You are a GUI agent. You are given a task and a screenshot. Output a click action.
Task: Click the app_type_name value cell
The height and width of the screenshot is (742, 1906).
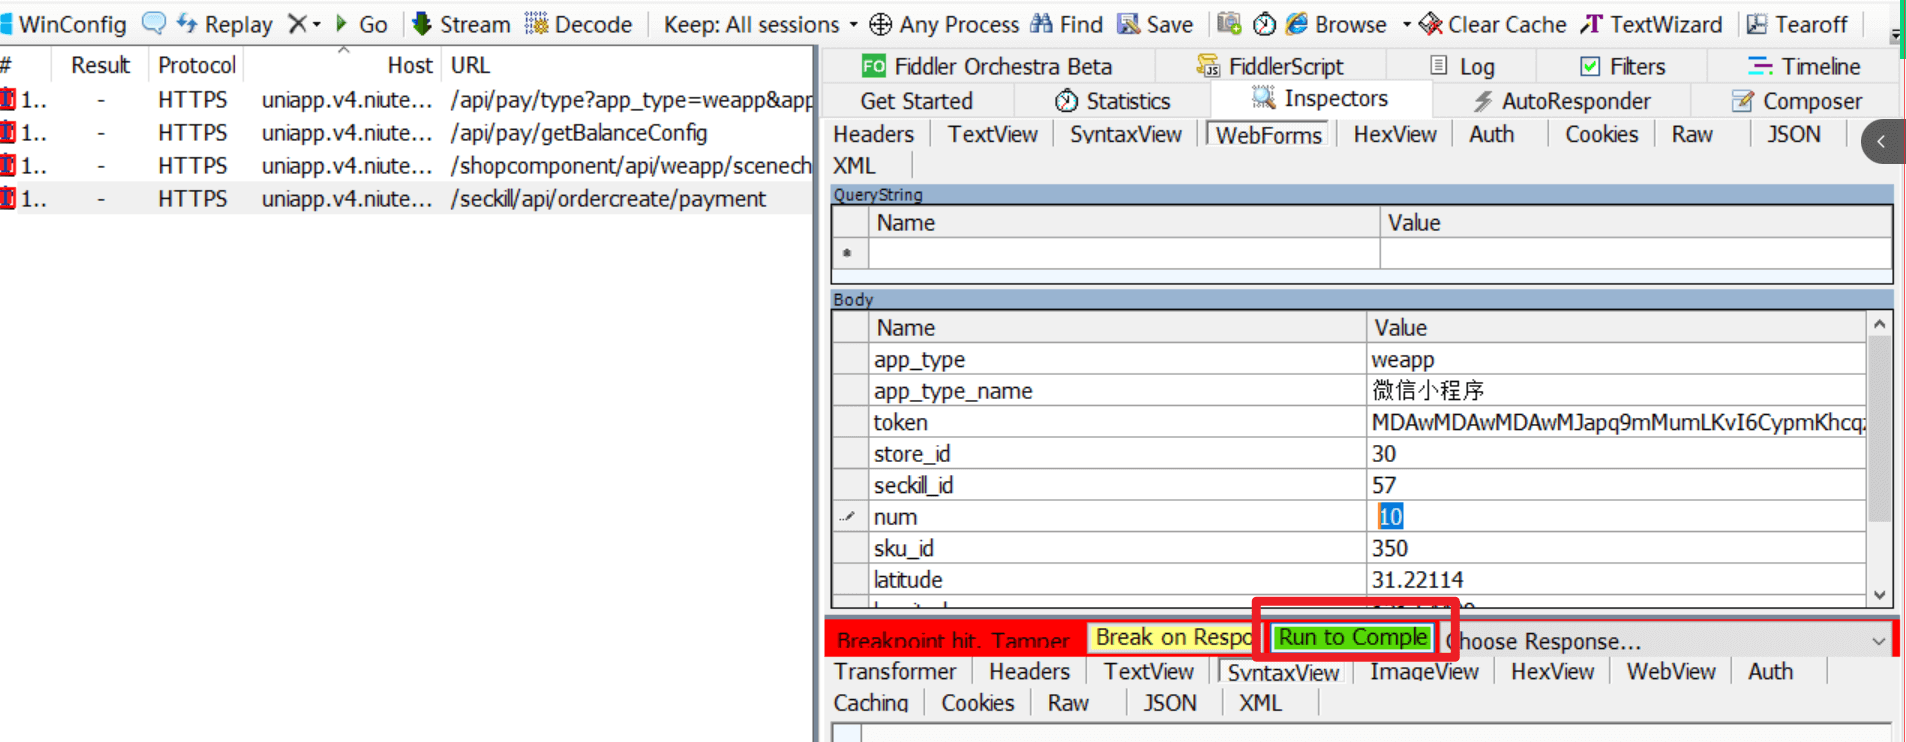point(1616,391)
